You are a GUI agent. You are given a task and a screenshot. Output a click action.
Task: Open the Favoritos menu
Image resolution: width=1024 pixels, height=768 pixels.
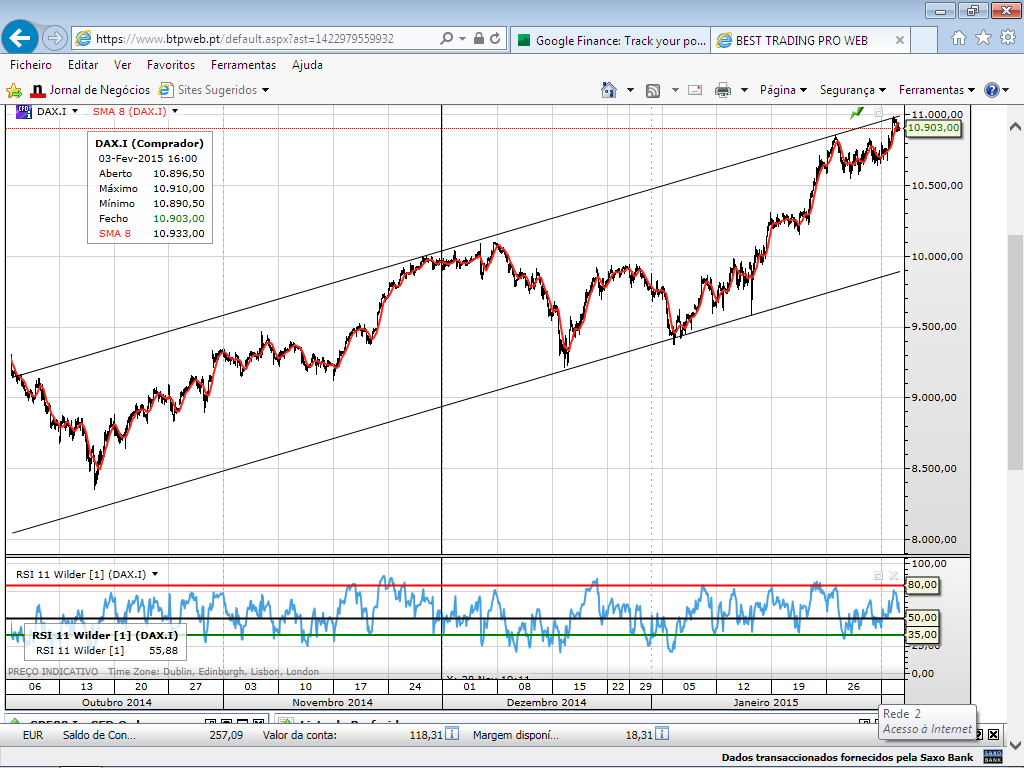click(170, 65)
